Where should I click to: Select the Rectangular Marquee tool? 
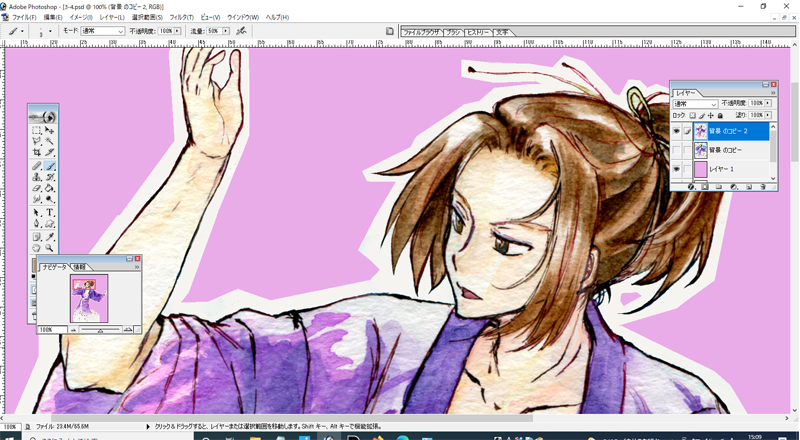coord(37,130)
